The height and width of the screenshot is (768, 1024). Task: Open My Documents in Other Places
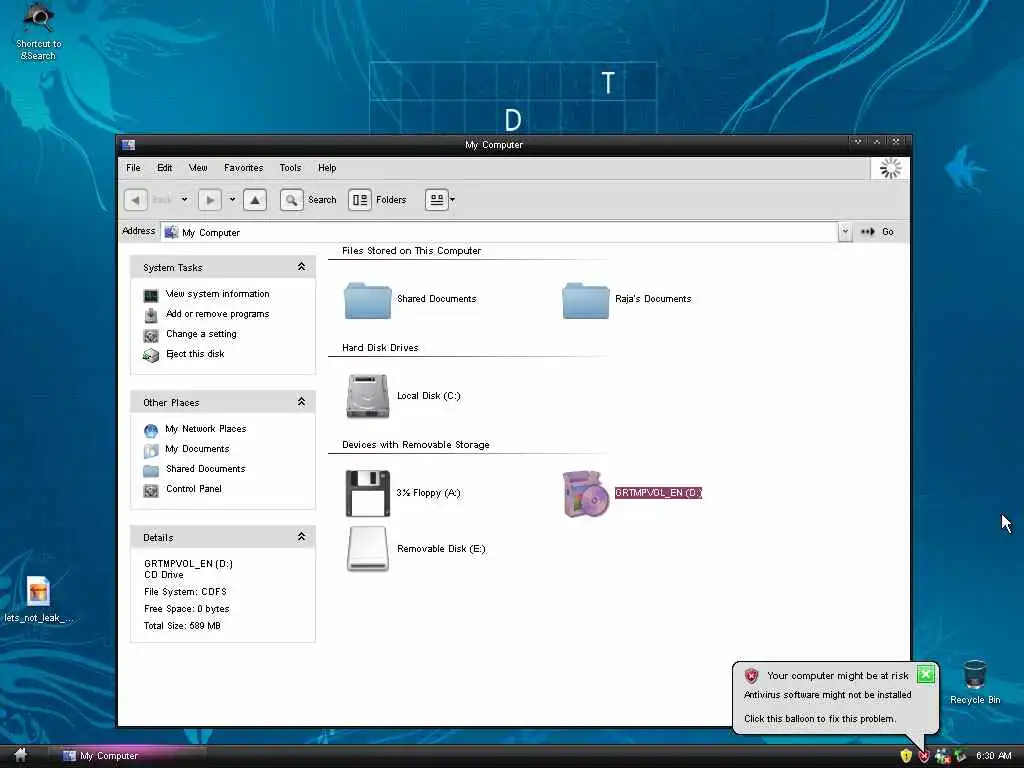(197, 449)
